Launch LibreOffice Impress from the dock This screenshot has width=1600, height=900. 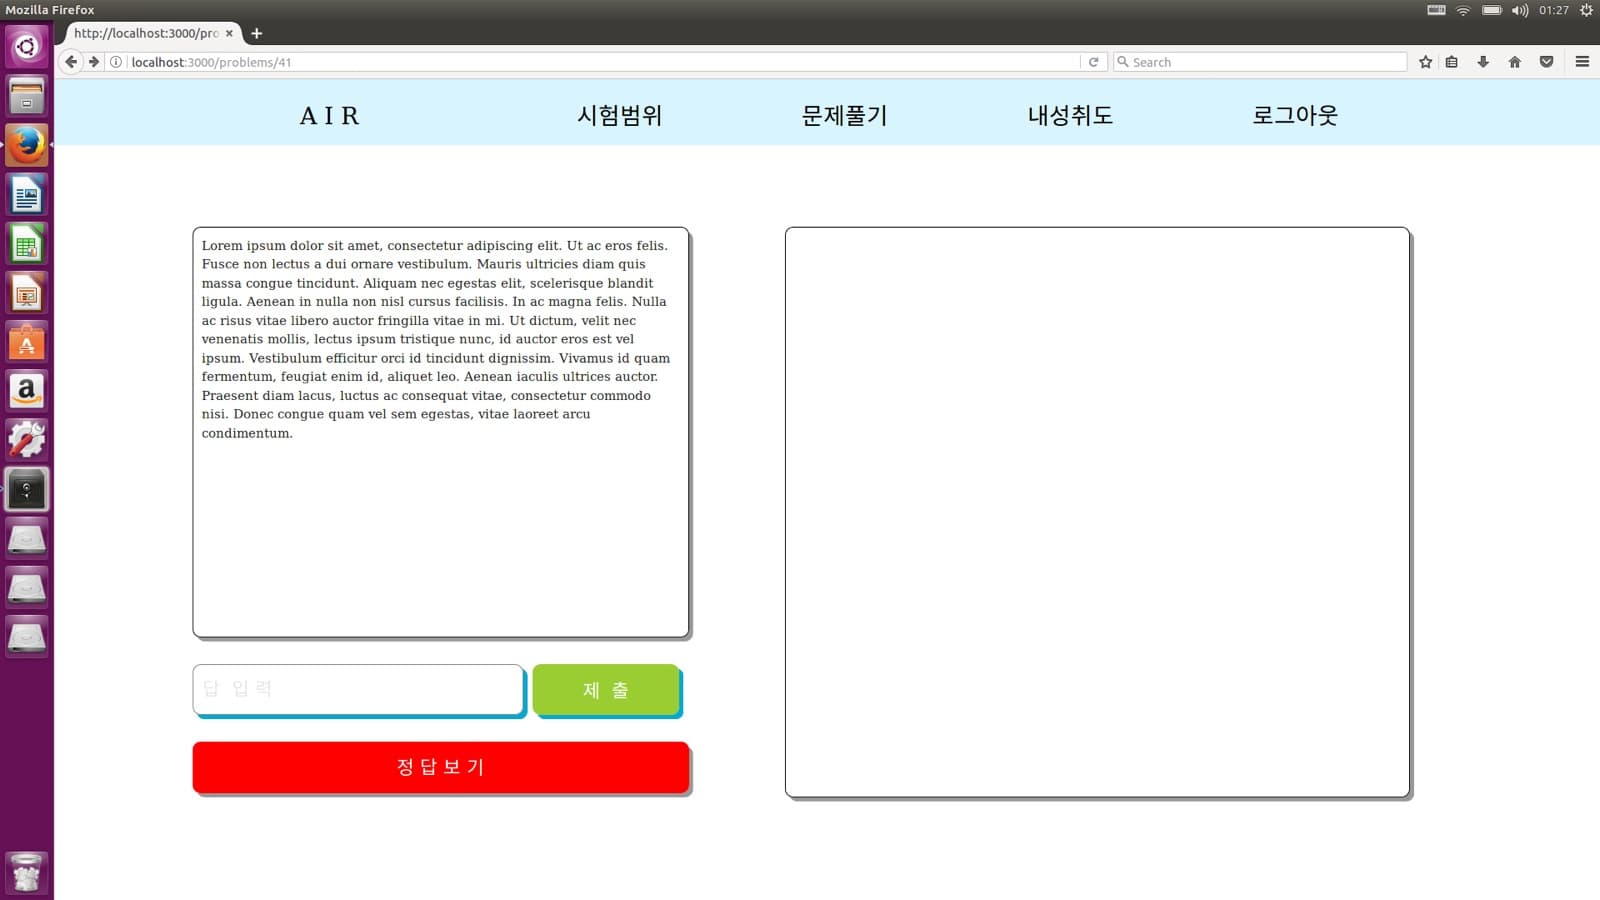(27, 293)
